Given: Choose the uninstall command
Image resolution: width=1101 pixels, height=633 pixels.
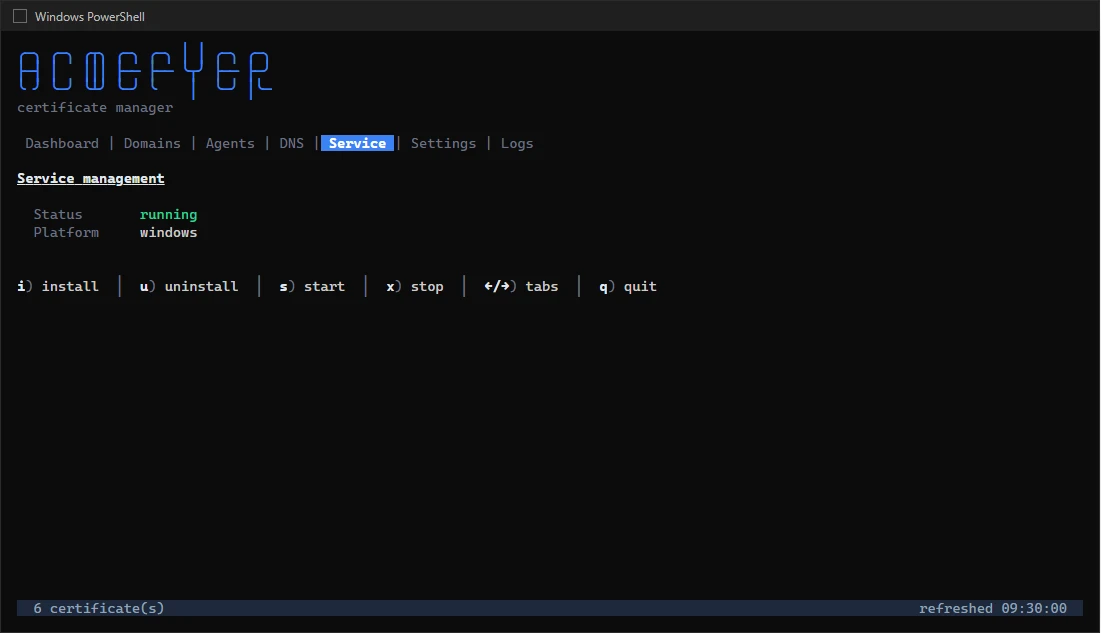Looking at the screenshot, I should pos(189,287).
